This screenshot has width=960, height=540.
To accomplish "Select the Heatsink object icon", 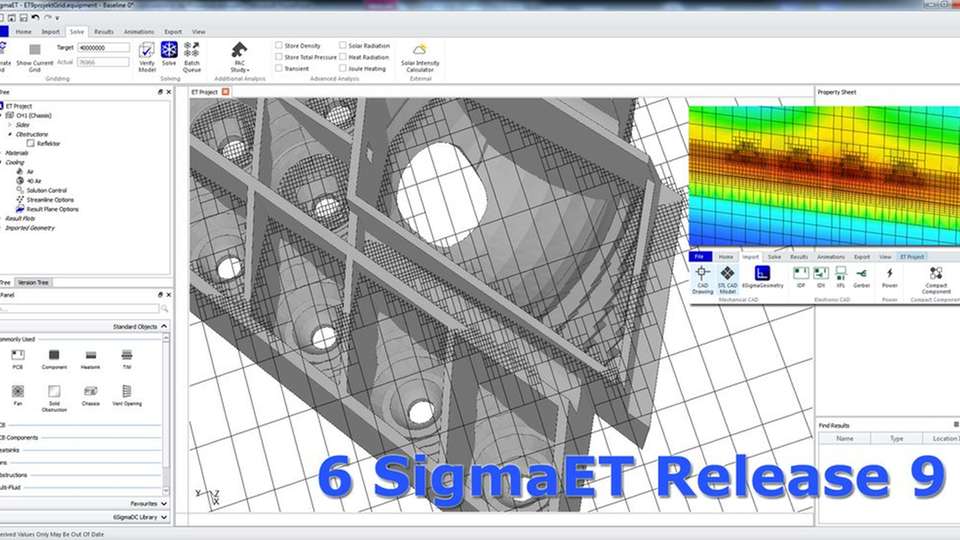I will click(91, 354).
